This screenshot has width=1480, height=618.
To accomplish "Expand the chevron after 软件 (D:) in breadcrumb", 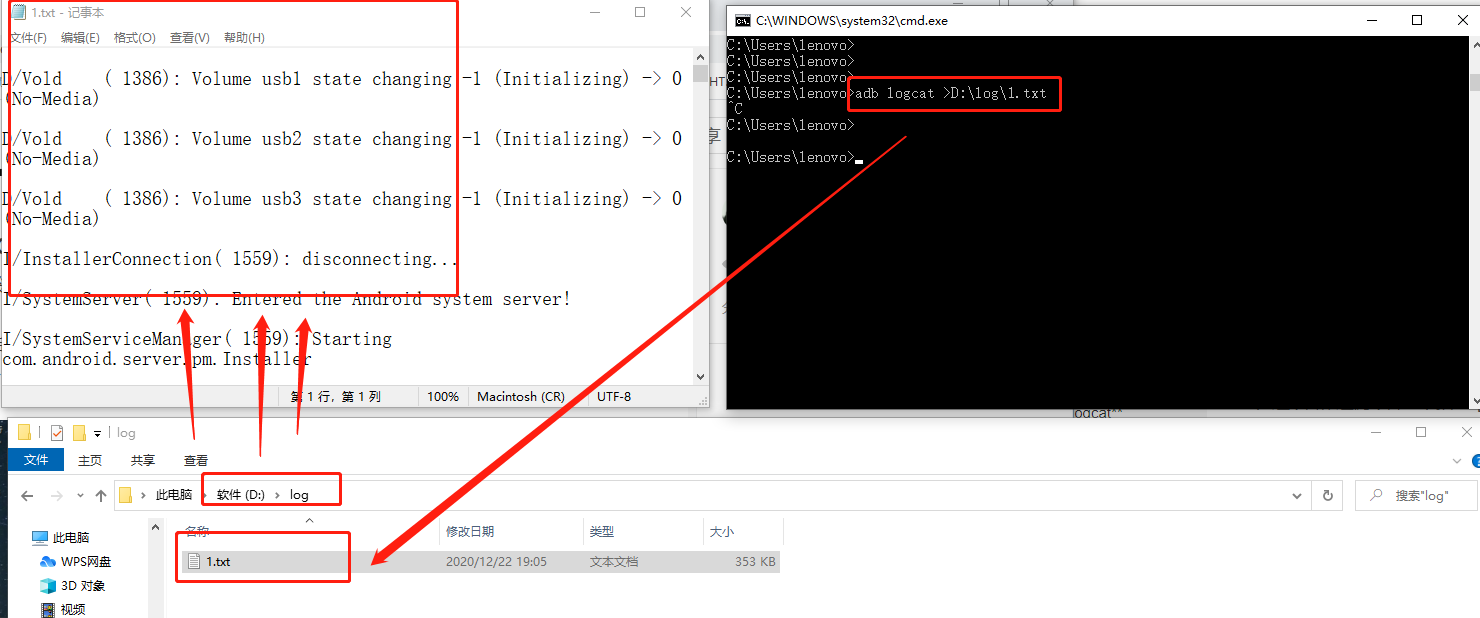I will click(277, 495).
